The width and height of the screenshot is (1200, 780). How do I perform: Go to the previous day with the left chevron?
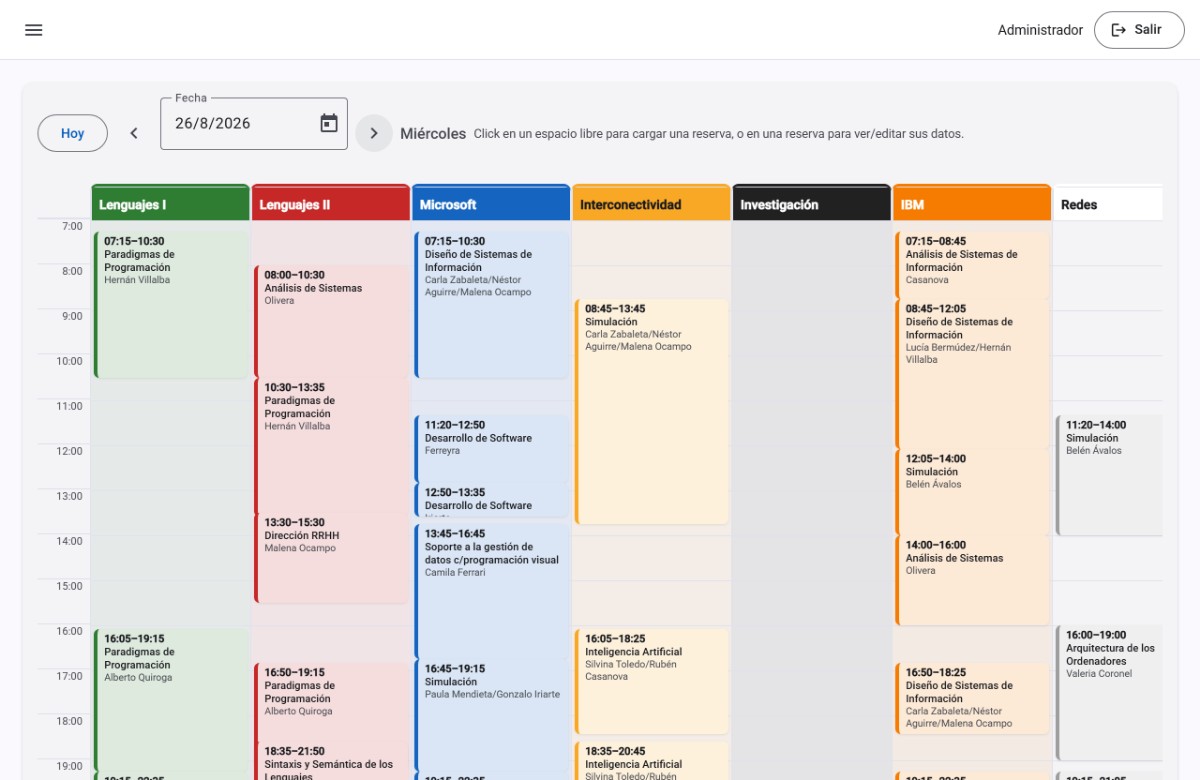click(x=134, y=133)
